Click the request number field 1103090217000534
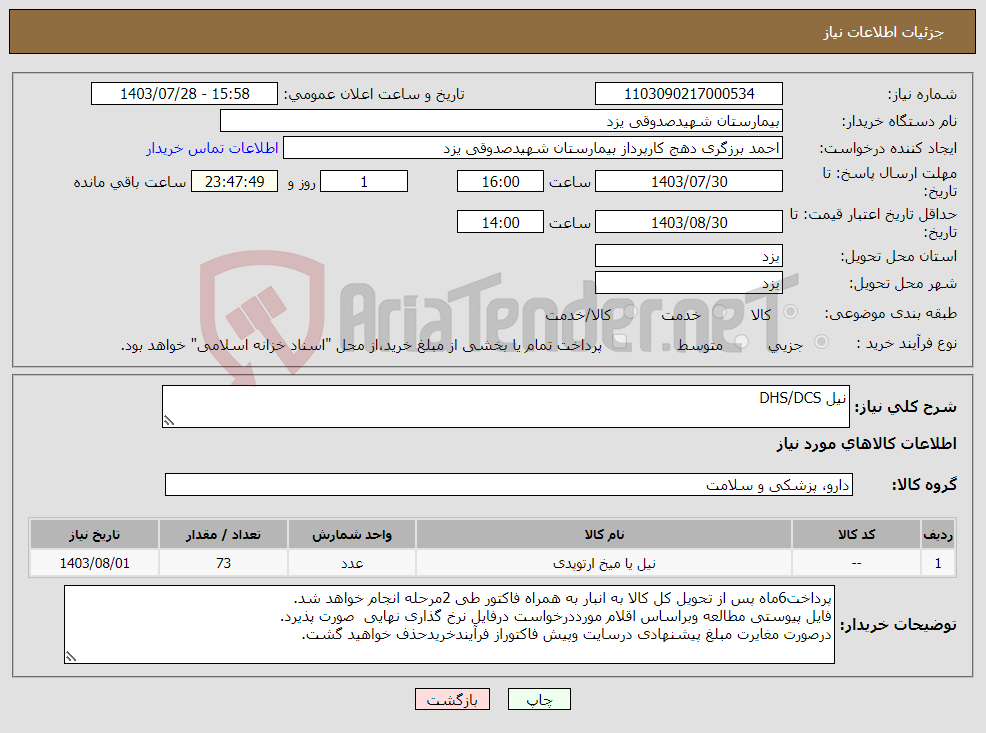986x733 pixels. click(689, 94)
